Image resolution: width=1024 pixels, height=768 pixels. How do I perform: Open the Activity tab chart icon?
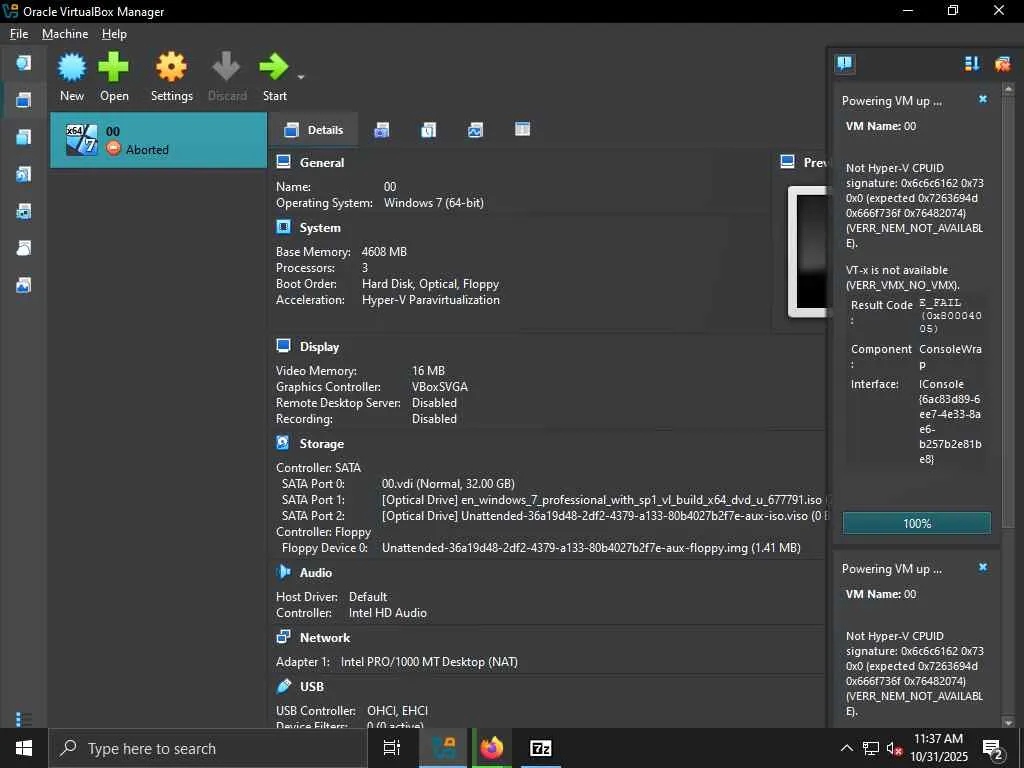coord(475,129)
